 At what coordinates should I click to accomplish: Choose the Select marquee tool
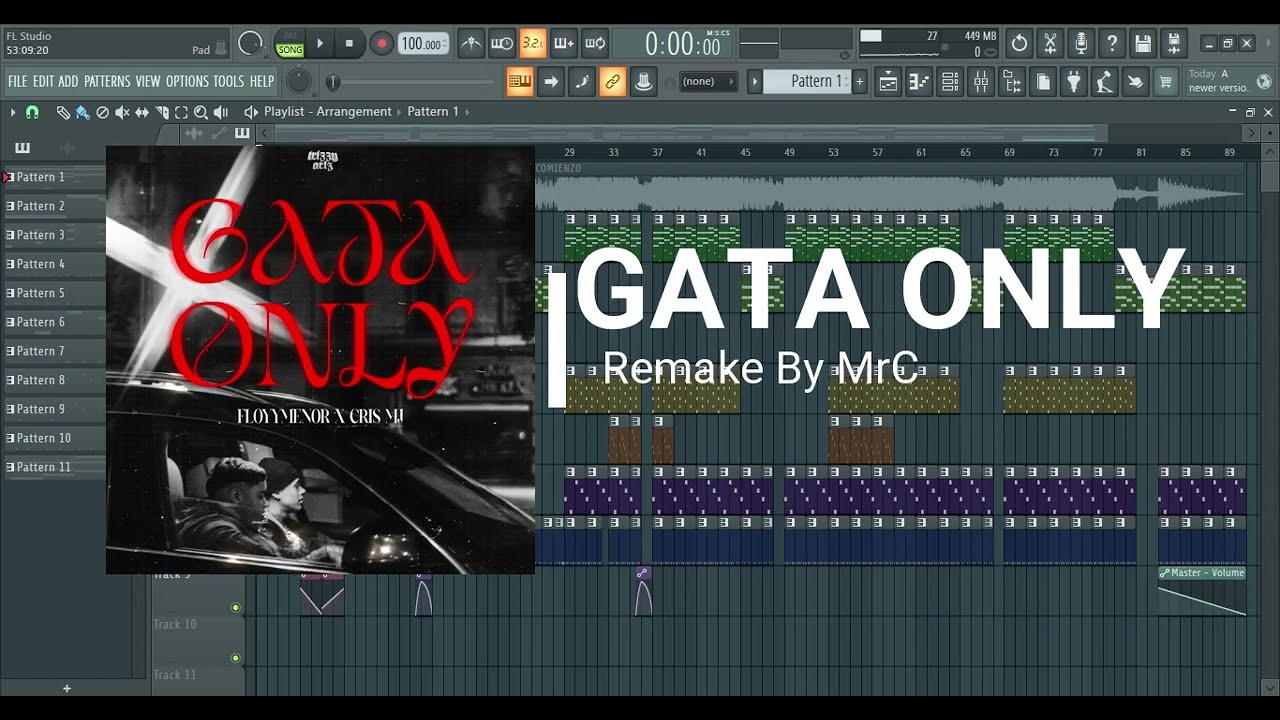[181, 112]
